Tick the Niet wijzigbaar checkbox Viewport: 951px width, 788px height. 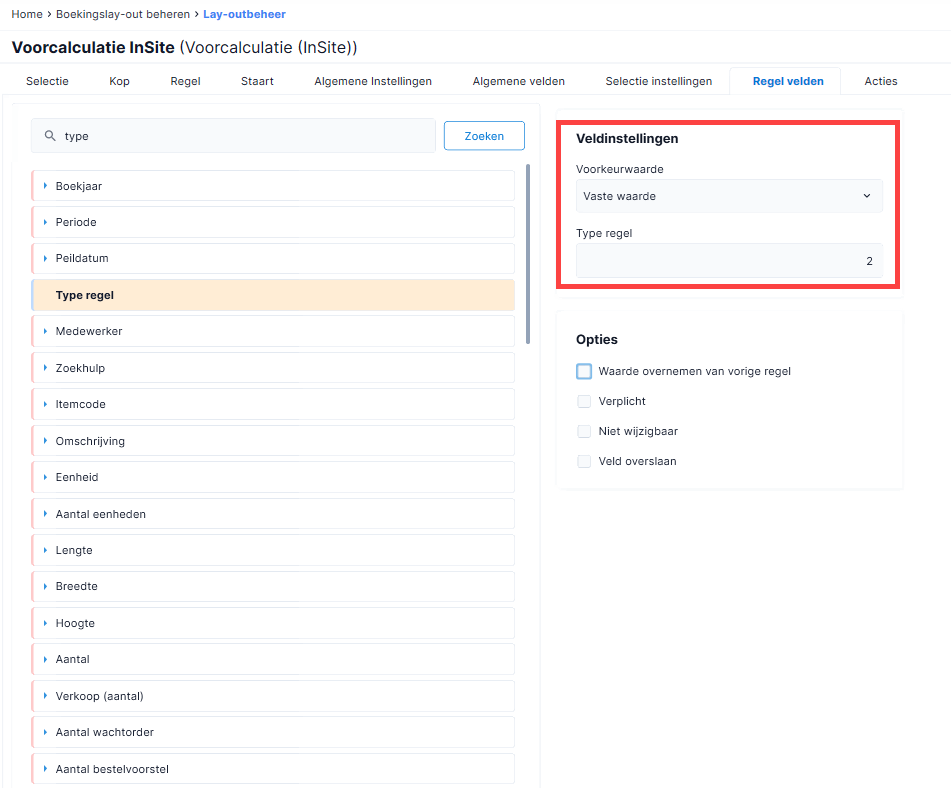[x=584, y=431]
